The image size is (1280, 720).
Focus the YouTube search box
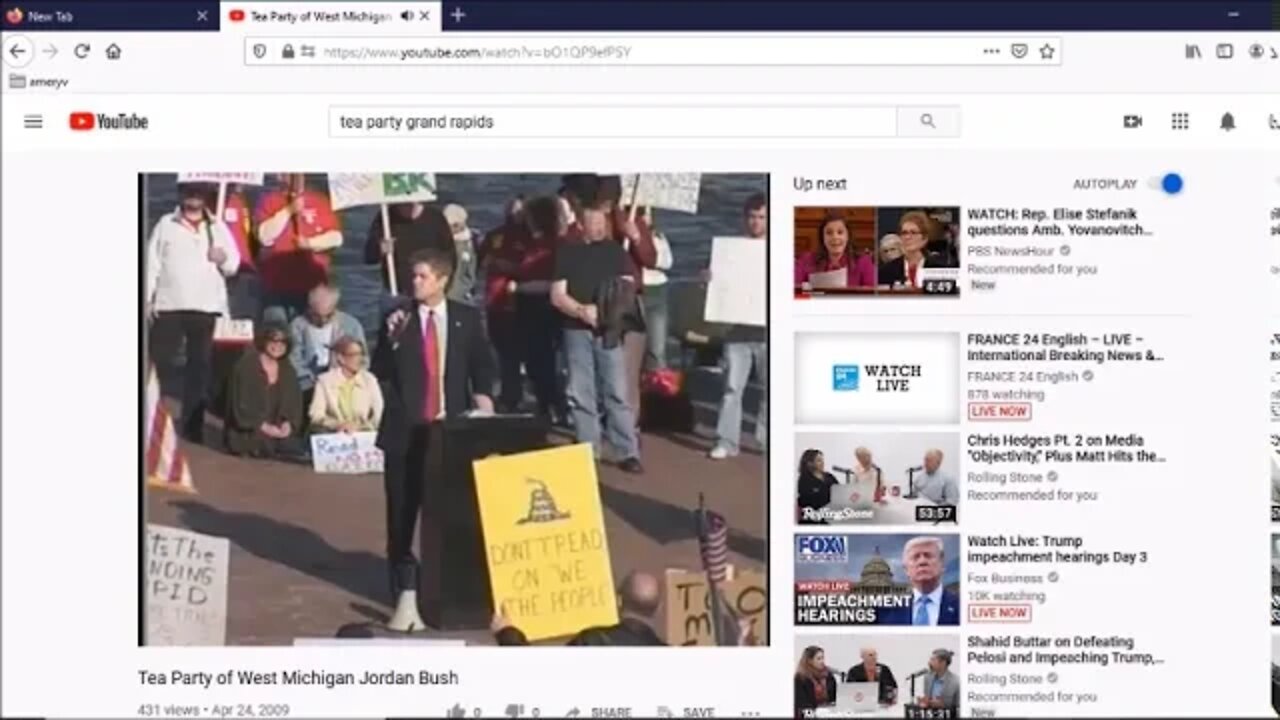click(613, 122)
